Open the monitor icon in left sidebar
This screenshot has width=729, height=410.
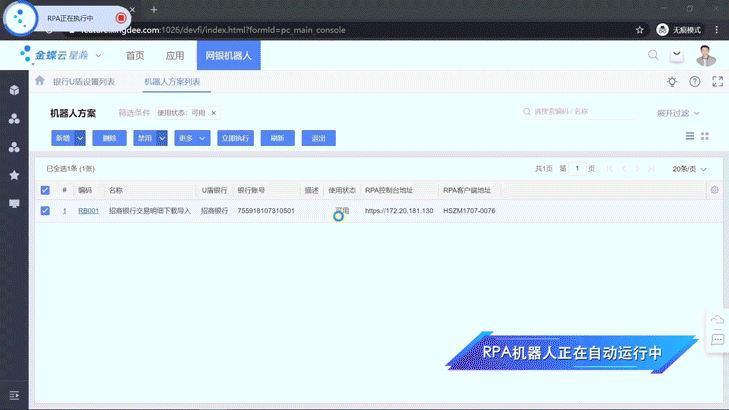coord(14,204)
